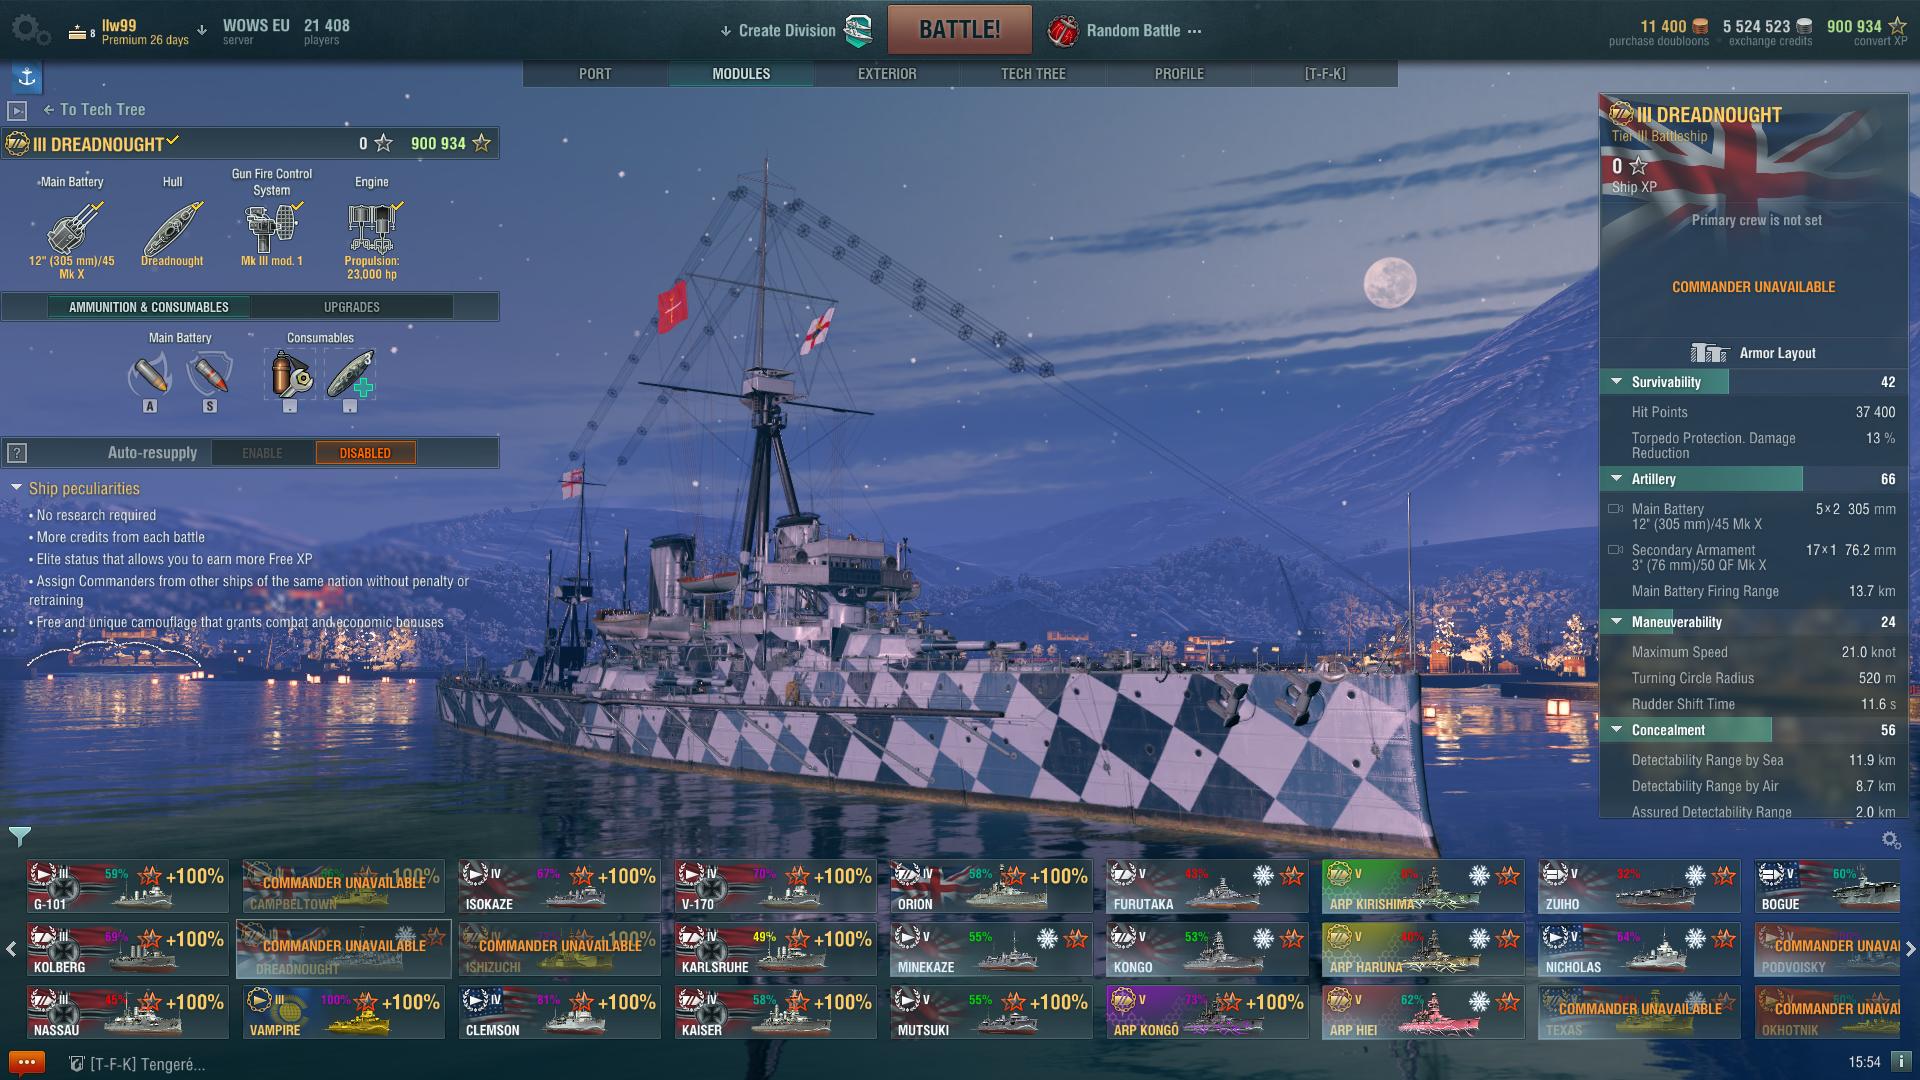The height and width of the screenshot is (1080, 1920).
Task: Collapse the Artillery stats section
Action: click(1616, 479)
